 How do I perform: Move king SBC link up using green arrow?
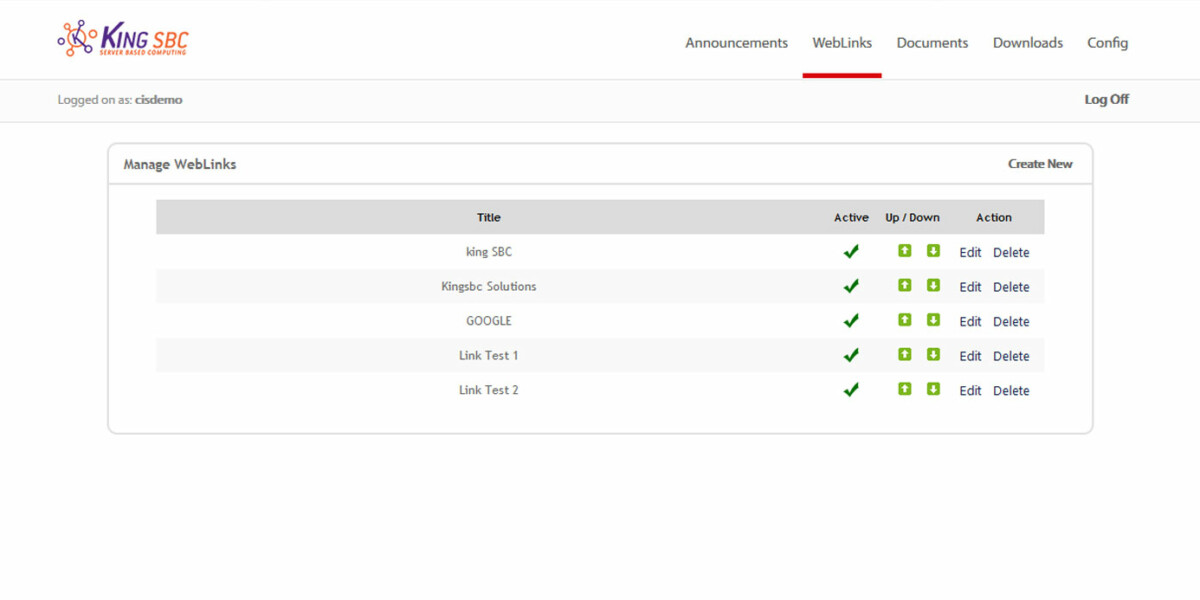click(904, 251)
